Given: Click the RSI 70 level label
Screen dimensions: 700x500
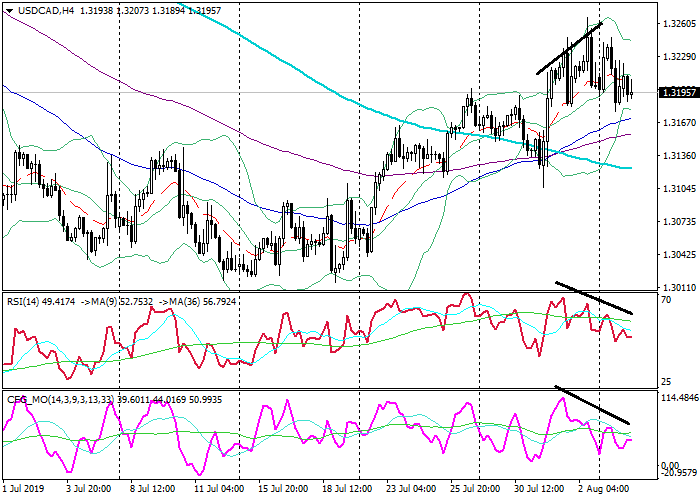Looking at the screenshot, I should (x=665, y=299).
